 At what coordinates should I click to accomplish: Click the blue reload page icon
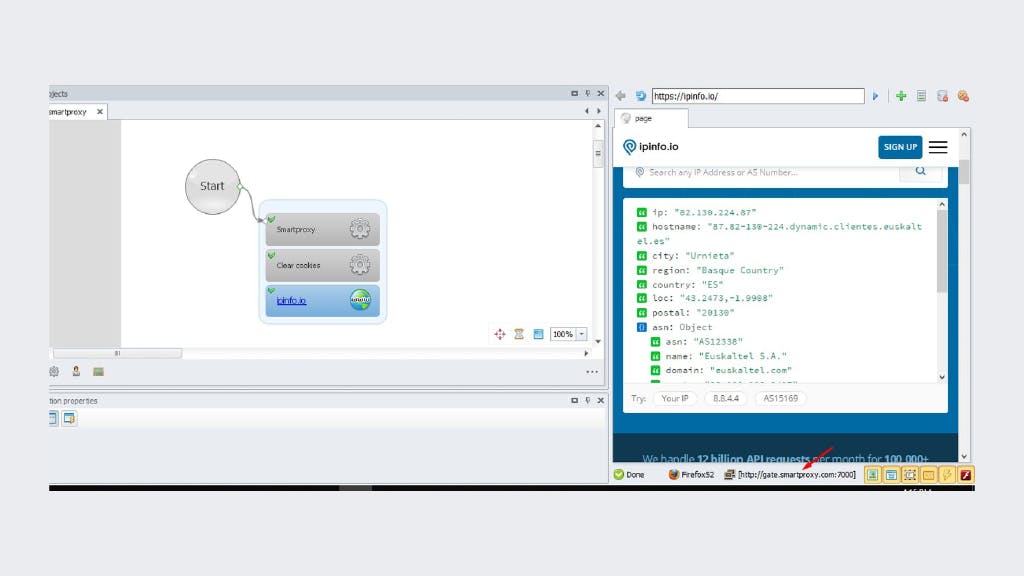pos(641,96)
